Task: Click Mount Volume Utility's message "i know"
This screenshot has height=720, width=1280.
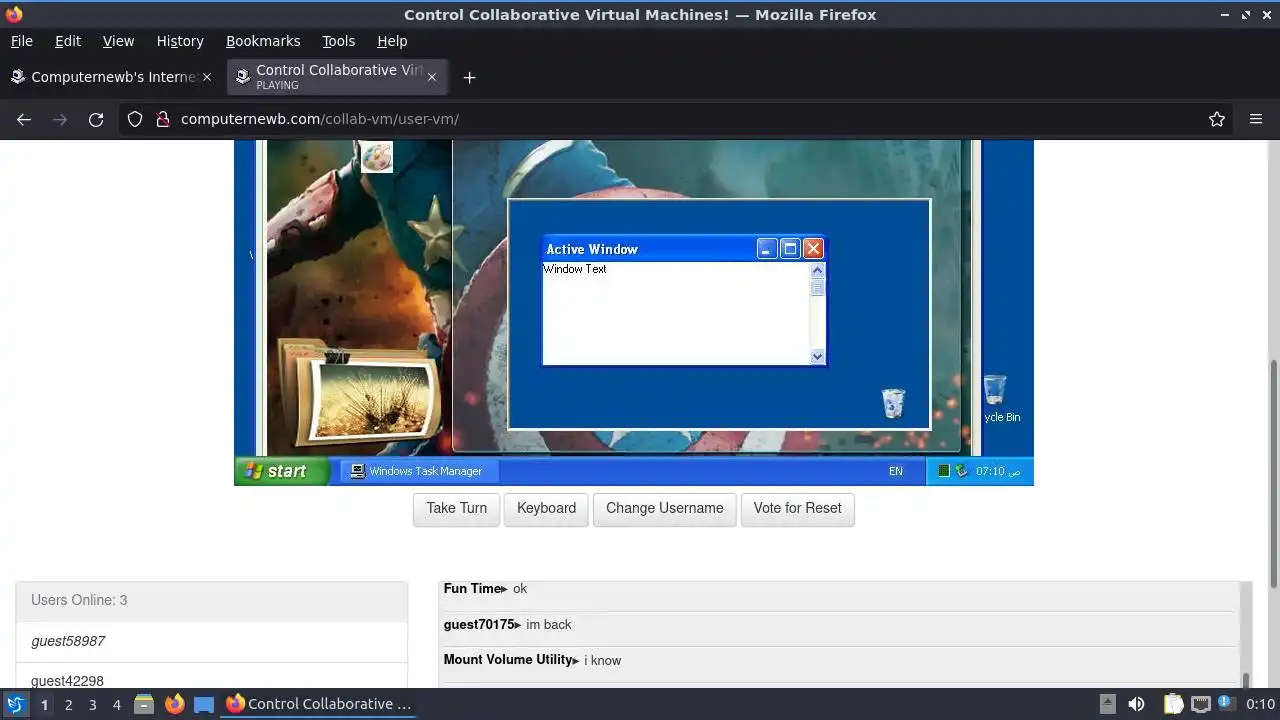Action: tap(603, 660)
